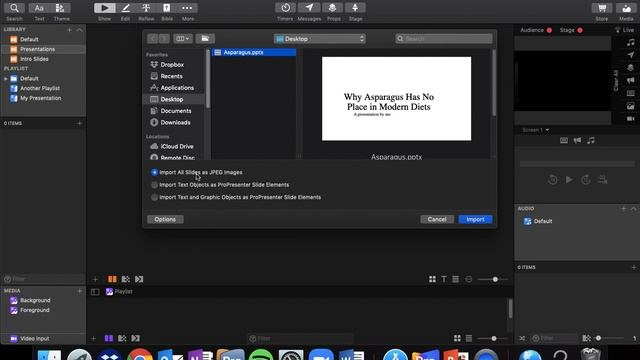Click the new folder icon in dialog
The height and width of the screenshot is (360, 640).
(x=205, y=39)
